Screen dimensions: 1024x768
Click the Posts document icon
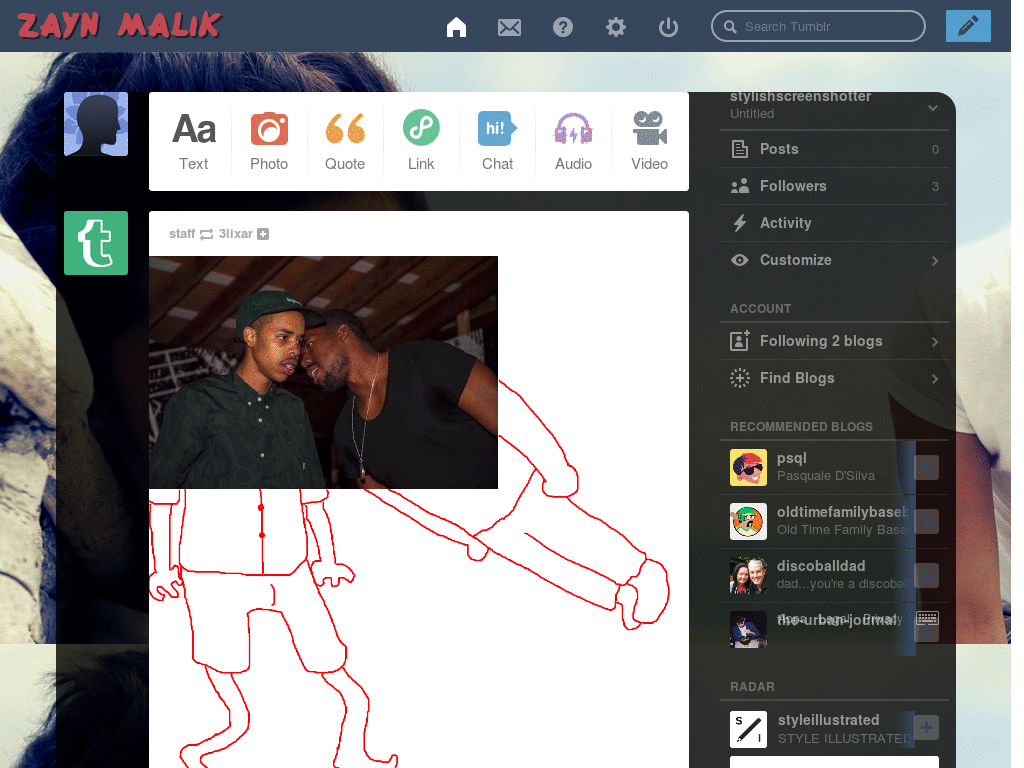point(739,149)
